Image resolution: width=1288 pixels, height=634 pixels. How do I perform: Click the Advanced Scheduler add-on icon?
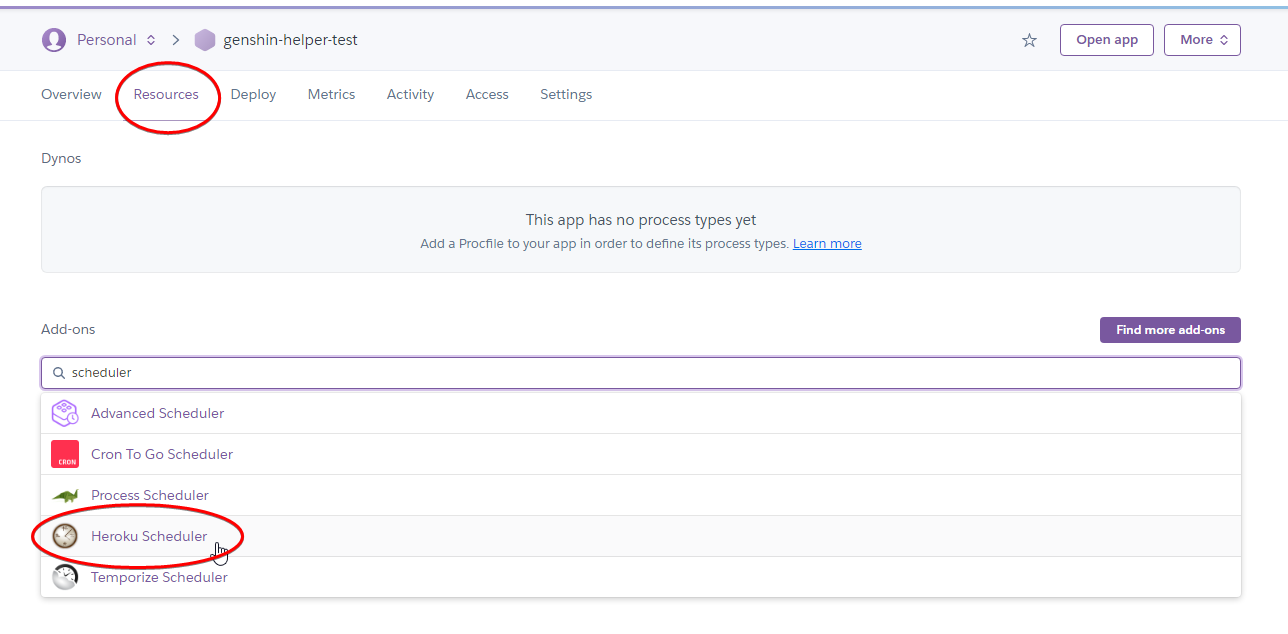pyautogui.click(x=65, y=413)
